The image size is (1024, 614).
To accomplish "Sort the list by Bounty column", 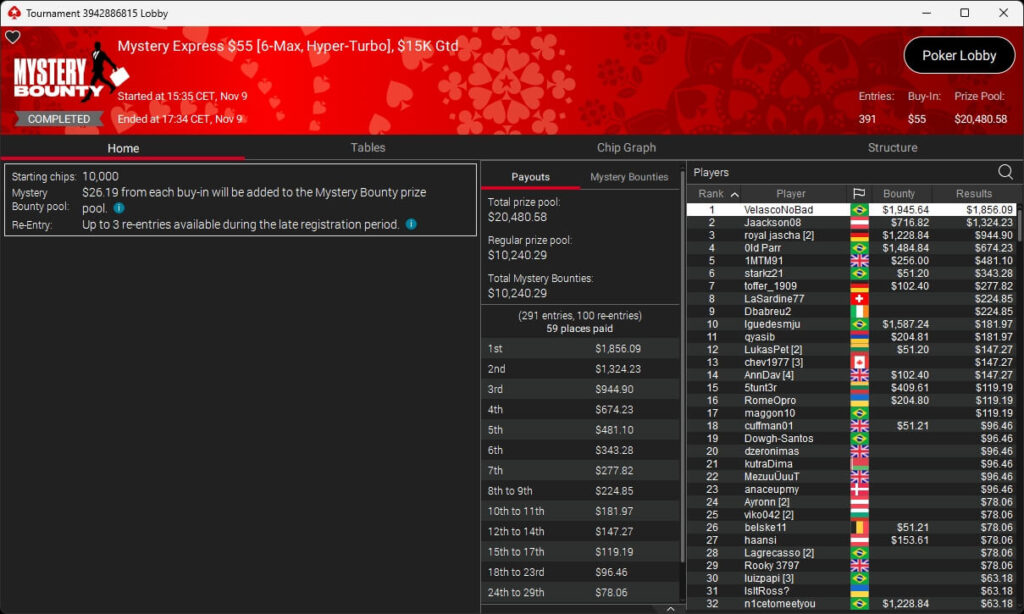I will [x=899, y=194].
